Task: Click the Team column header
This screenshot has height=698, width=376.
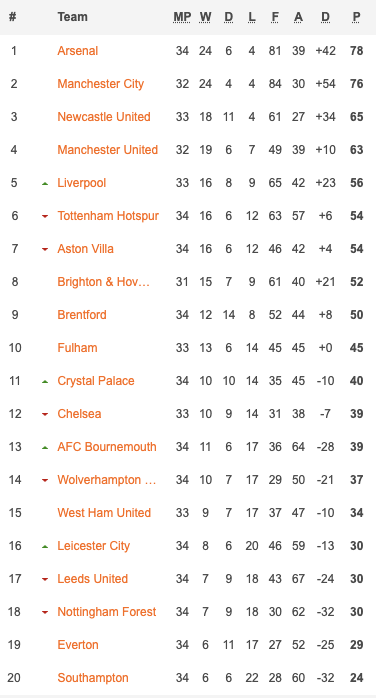Action: point(73,17)
